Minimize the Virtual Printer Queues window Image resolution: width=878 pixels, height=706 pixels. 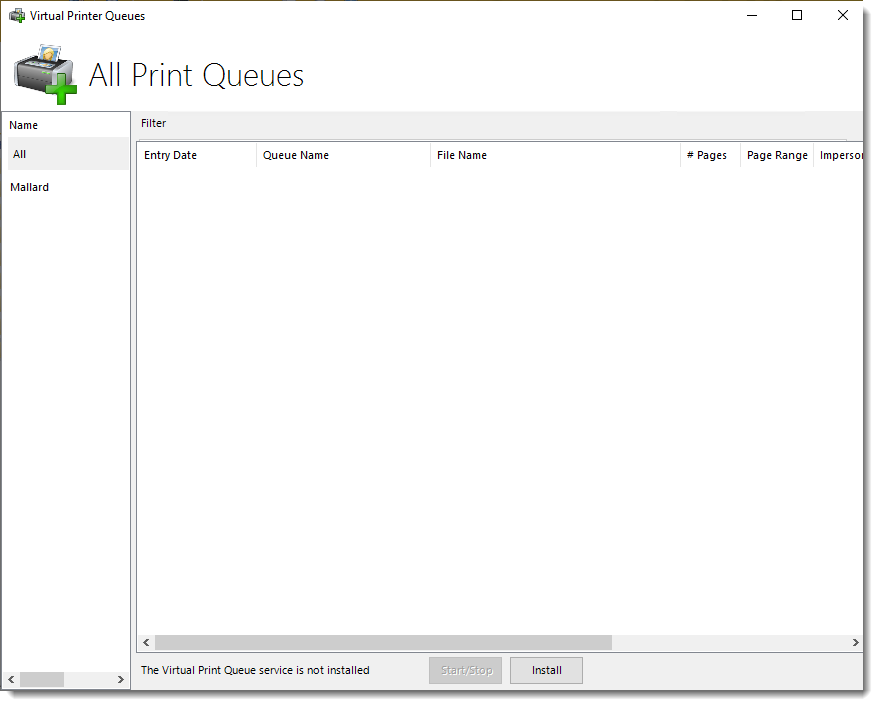(x=752, y=15)
